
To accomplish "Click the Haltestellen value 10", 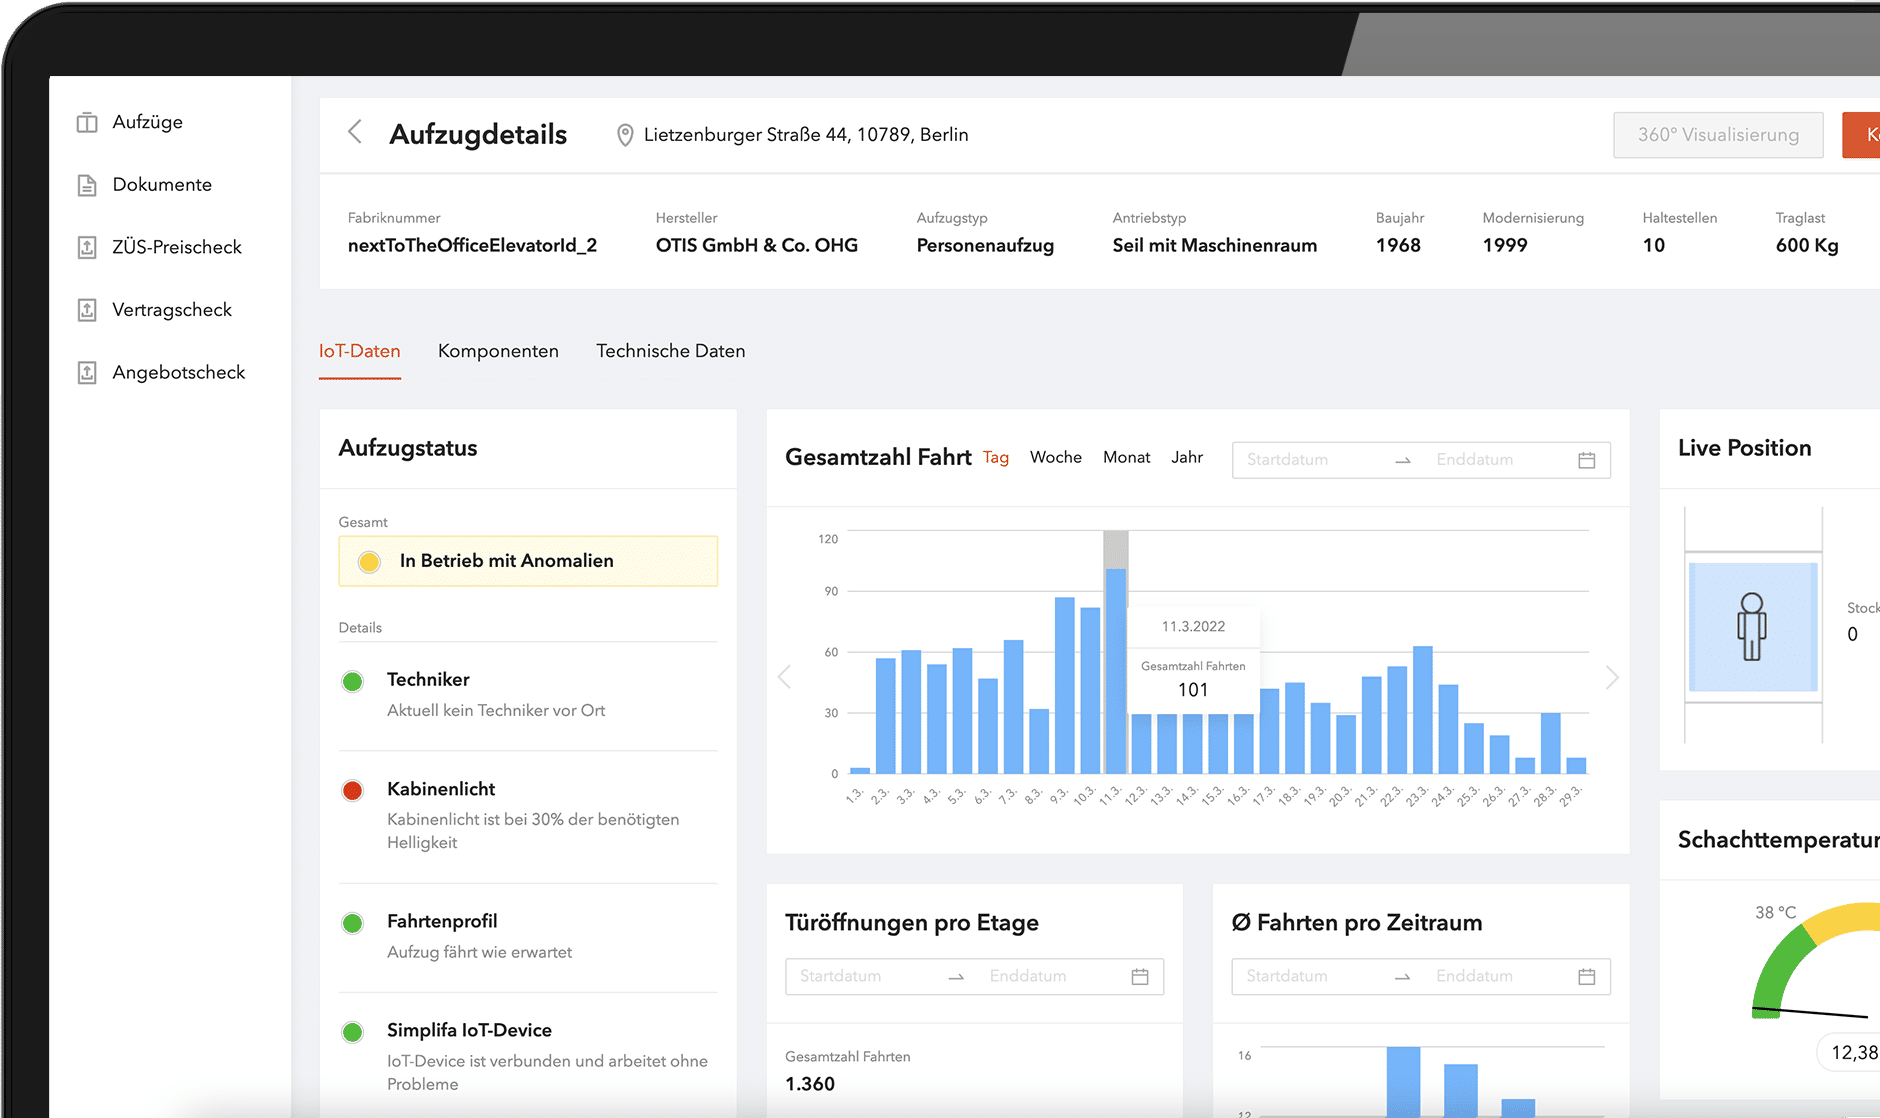I will coord(1654,246).
